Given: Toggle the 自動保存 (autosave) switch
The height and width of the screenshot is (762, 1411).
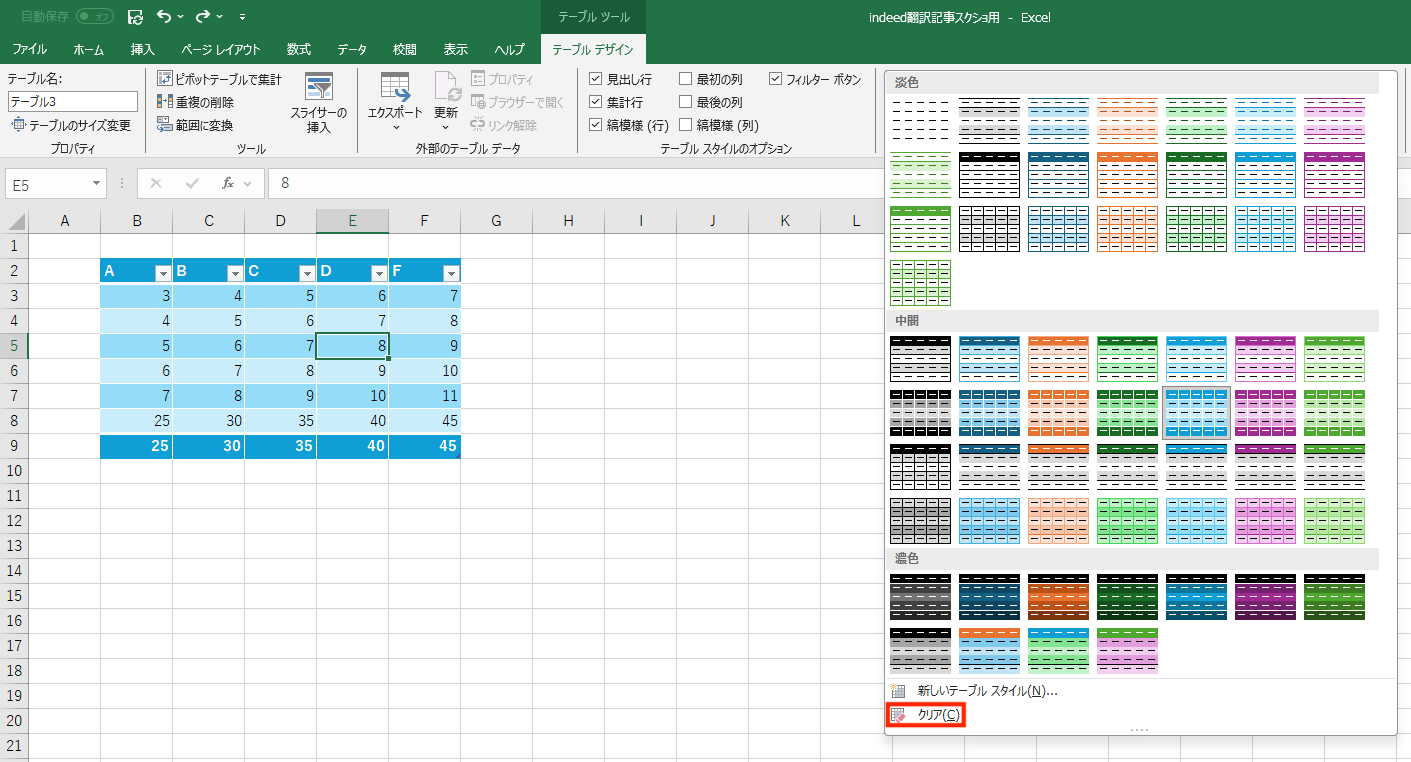Looking at the screenshot, I should (x=95, y=17).
